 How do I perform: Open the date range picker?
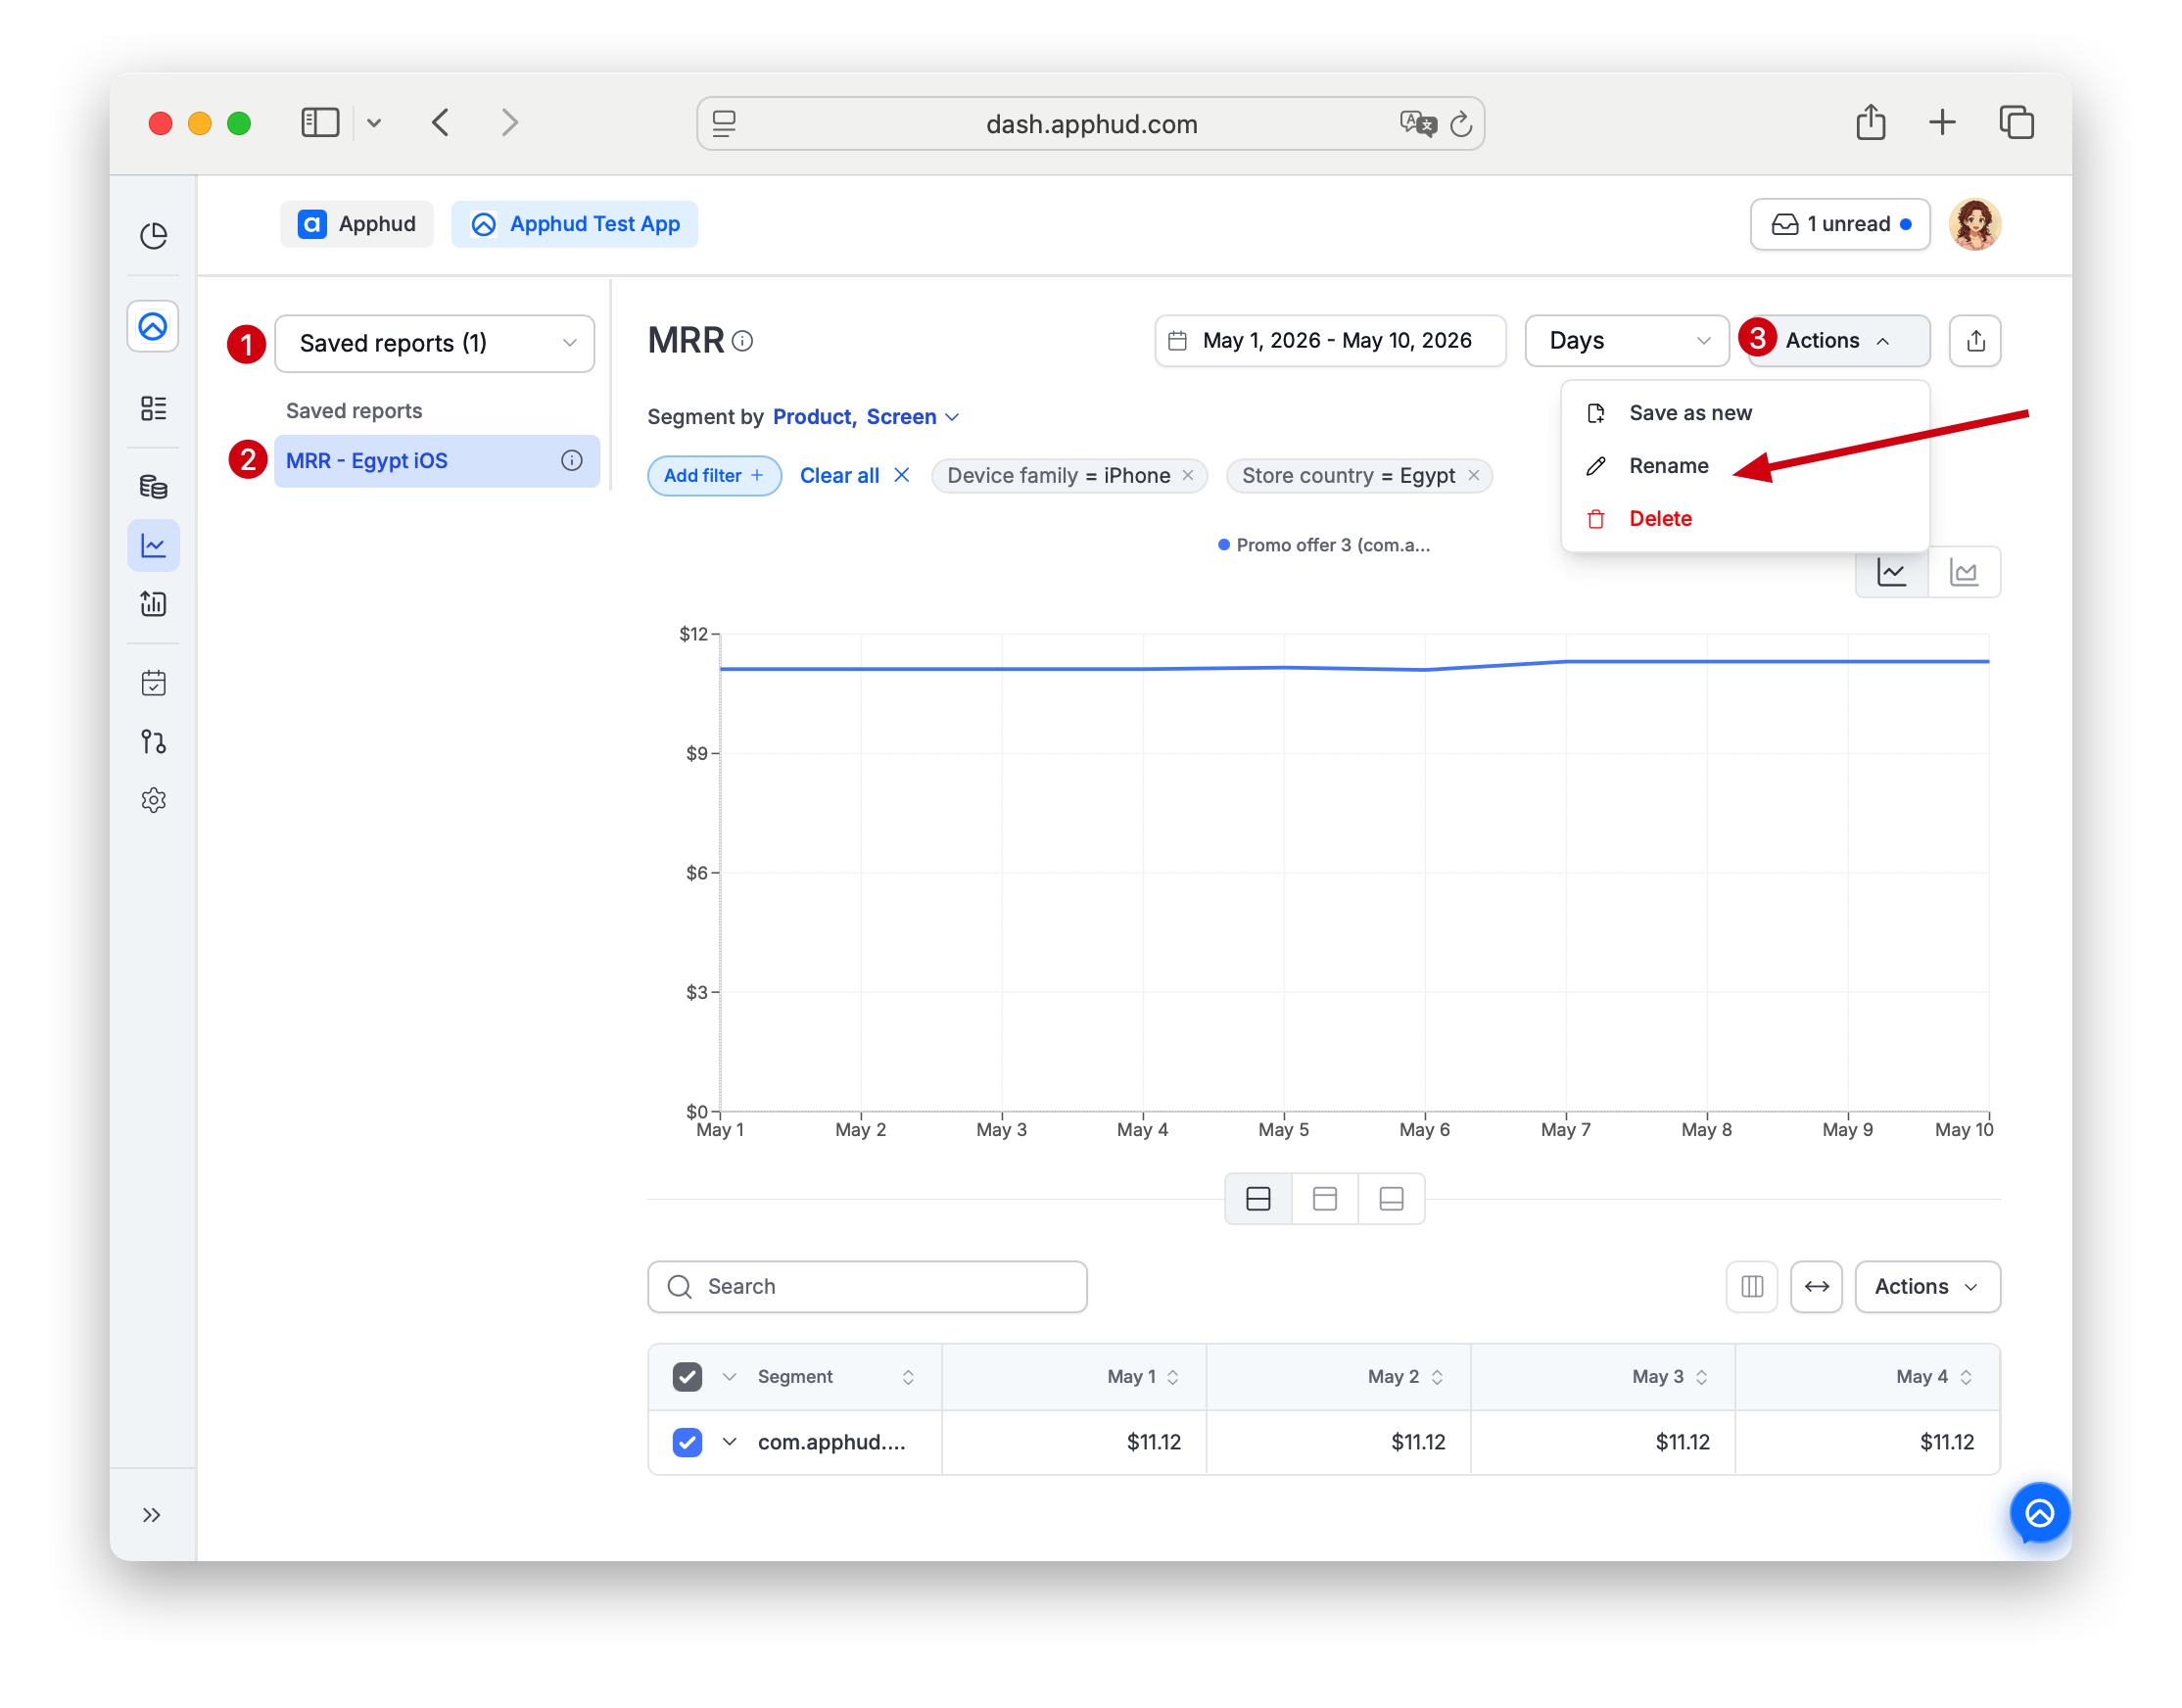tap(1329, 341)
